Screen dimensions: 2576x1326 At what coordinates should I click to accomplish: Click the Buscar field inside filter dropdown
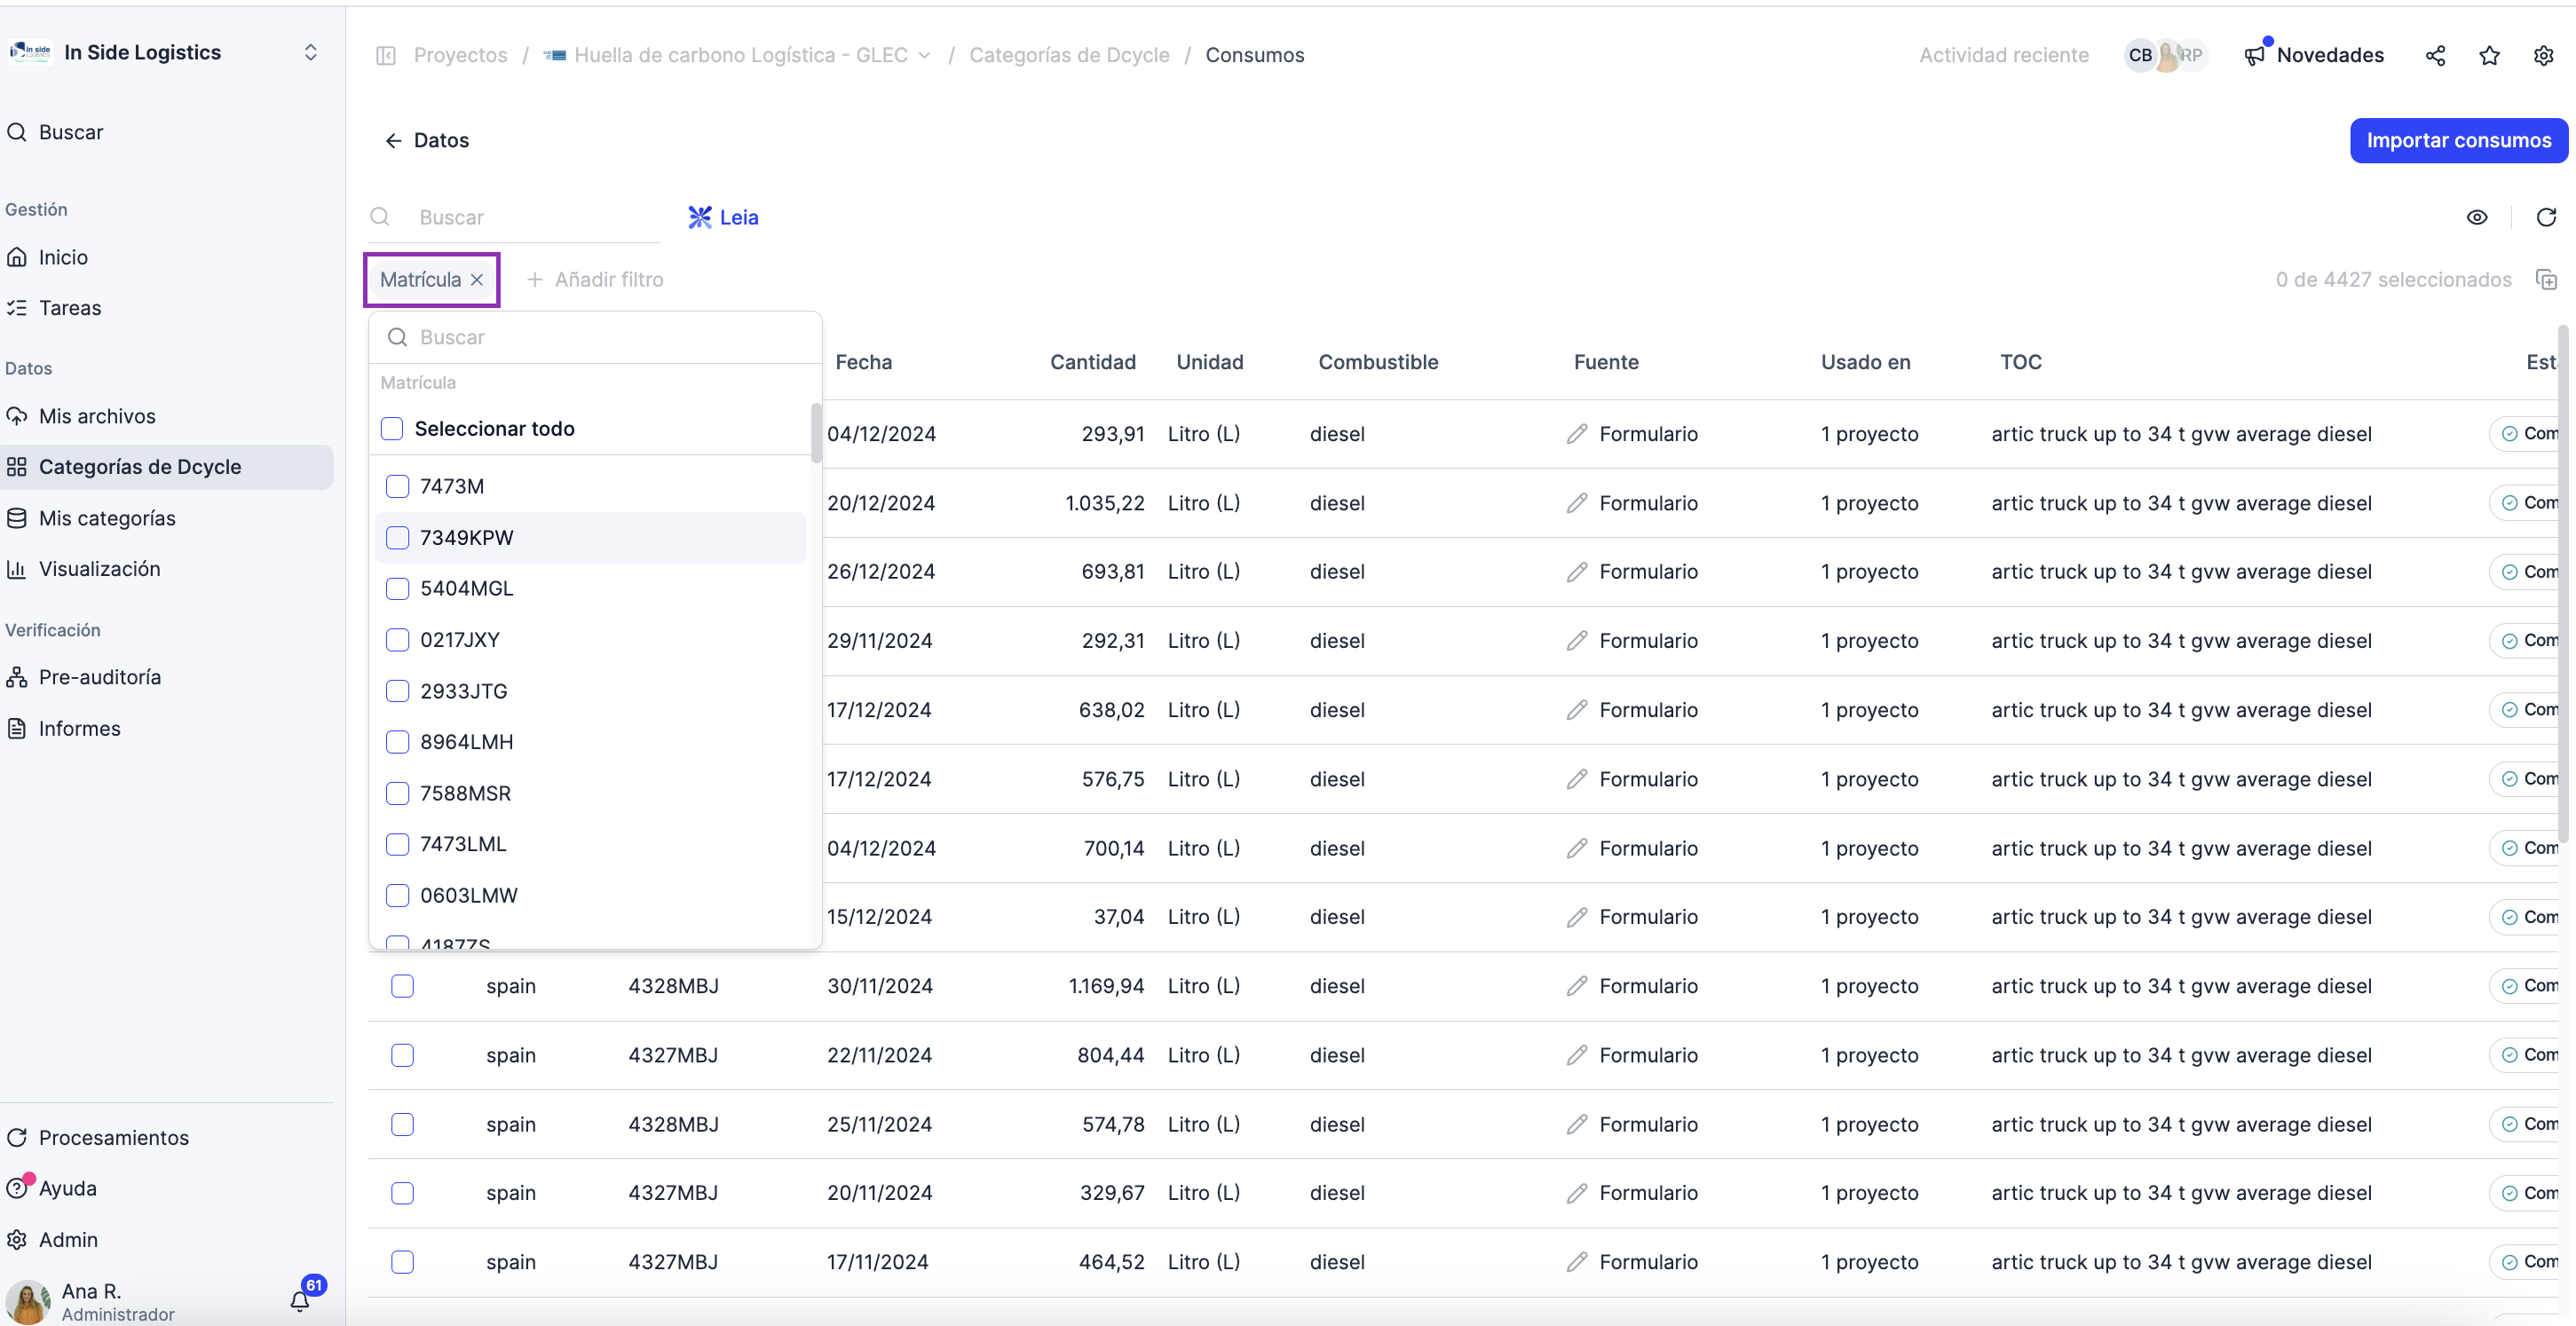(x=595, y=337)
